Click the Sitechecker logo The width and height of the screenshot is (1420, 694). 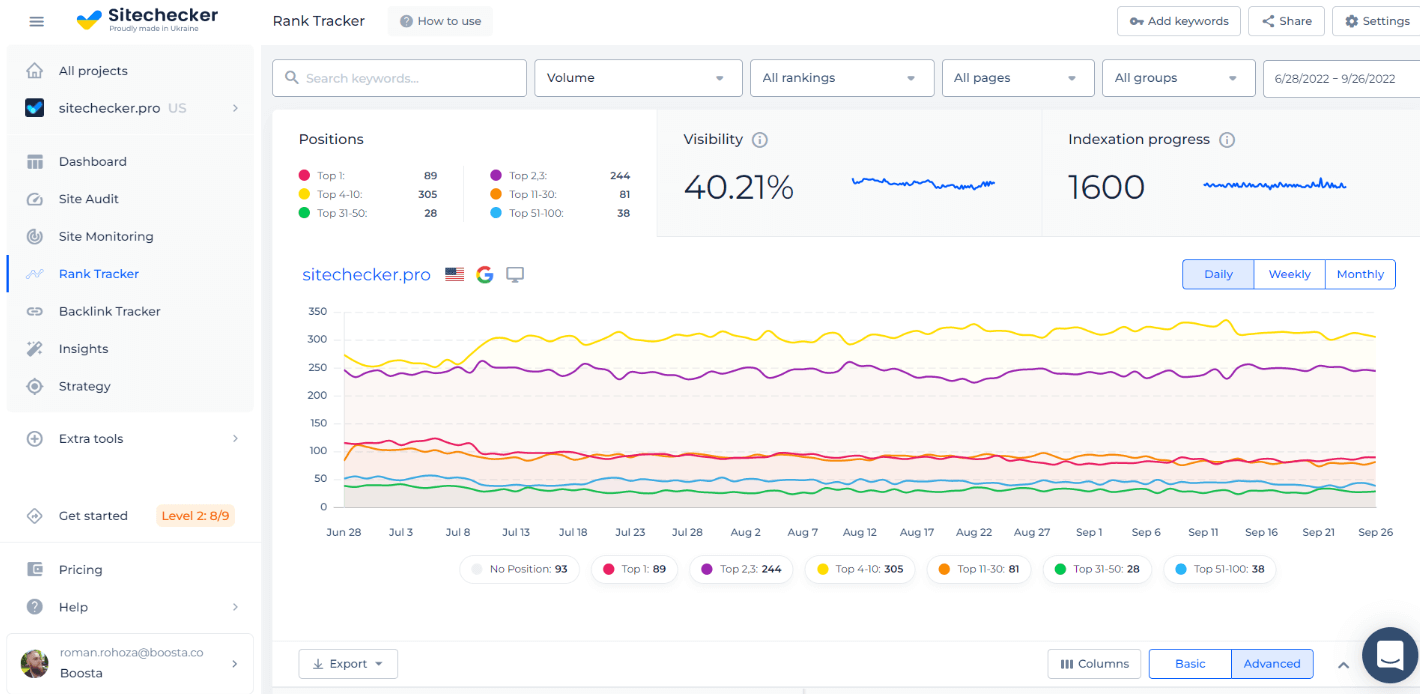(147, 19)
